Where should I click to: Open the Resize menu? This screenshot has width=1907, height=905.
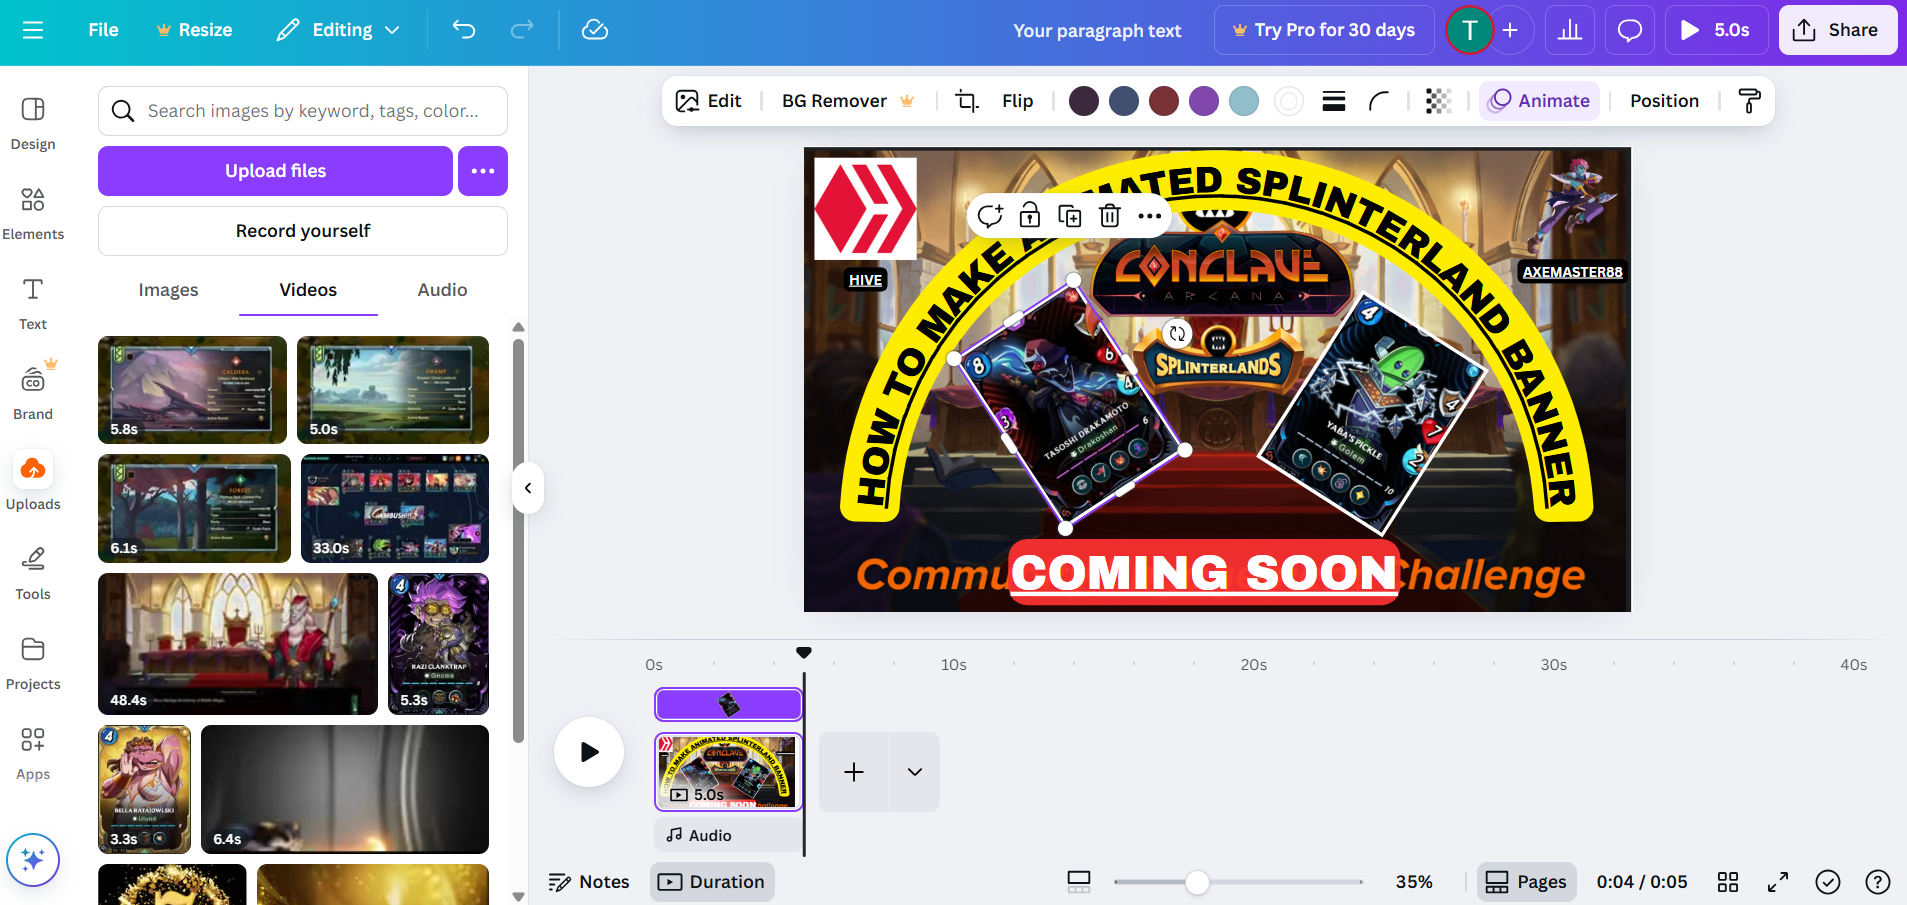point(195,30)
